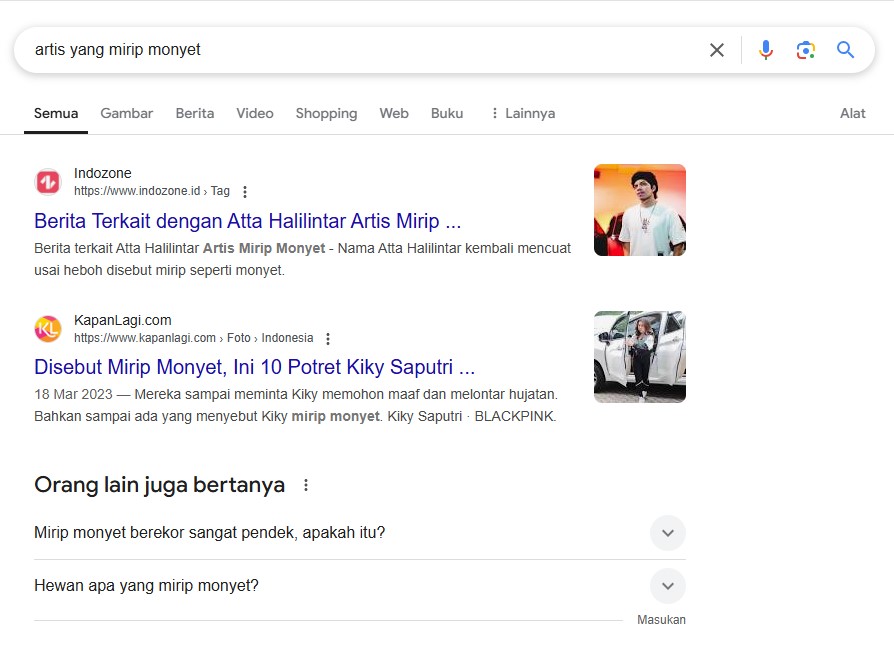Open the Lainnya more menu
This screenshot has height=652, width=894.
[x=523, y=113]
